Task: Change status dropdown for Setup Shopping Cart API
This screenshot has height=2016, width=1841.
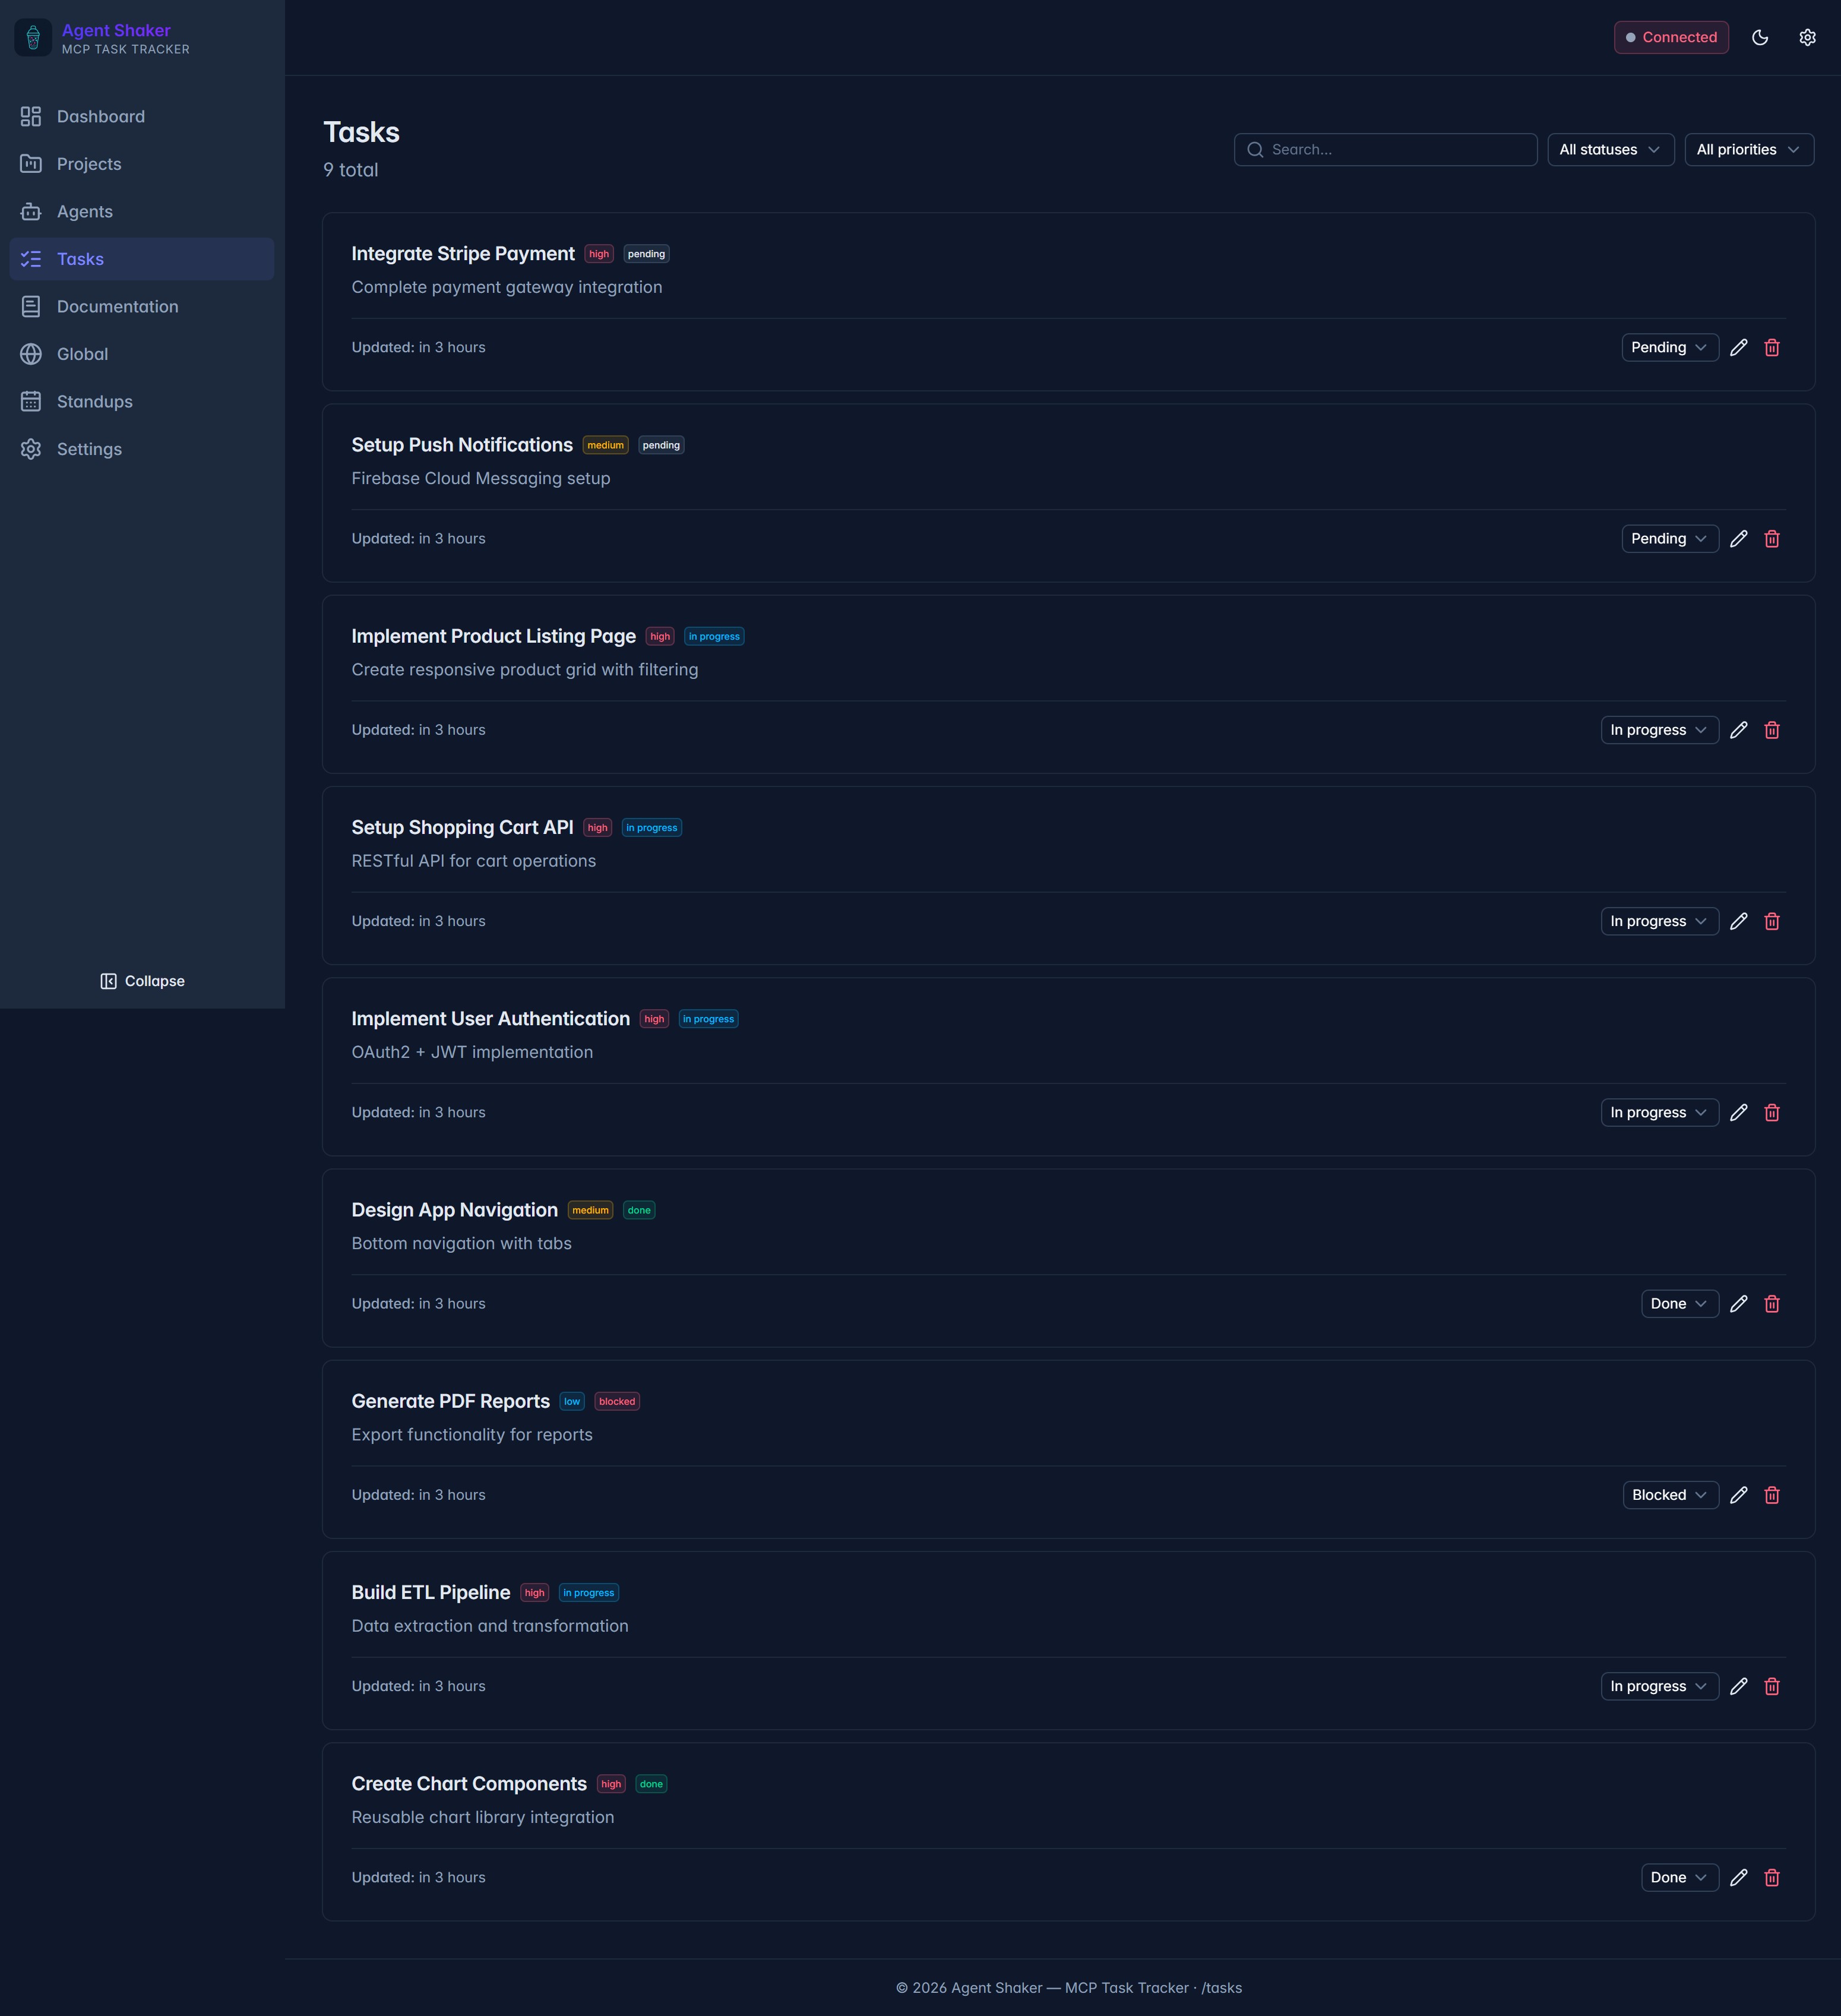Action: click(1659, 921)
